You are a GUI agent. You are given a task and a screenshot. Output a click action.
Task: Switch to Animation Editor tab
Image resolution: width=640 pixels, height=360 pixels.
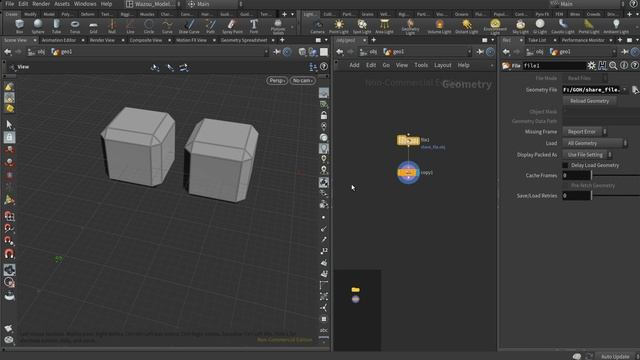coord(59,40)
